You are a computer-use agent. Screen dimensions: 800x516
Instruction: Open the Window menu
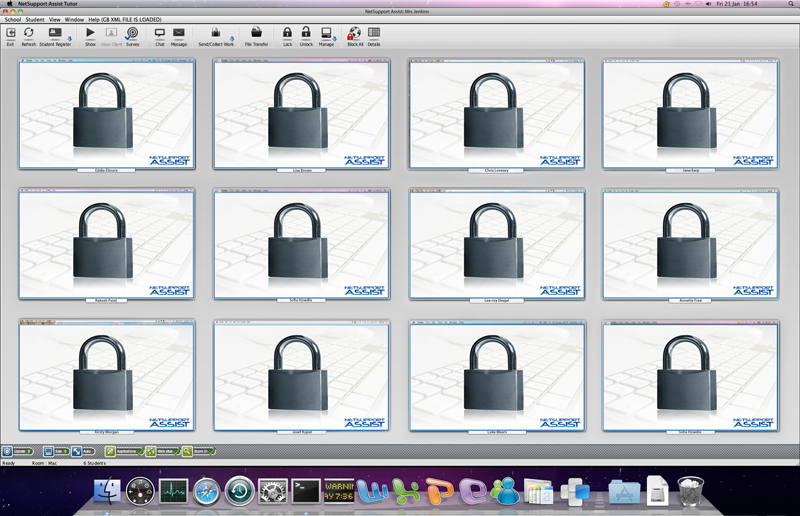point(74,19)
